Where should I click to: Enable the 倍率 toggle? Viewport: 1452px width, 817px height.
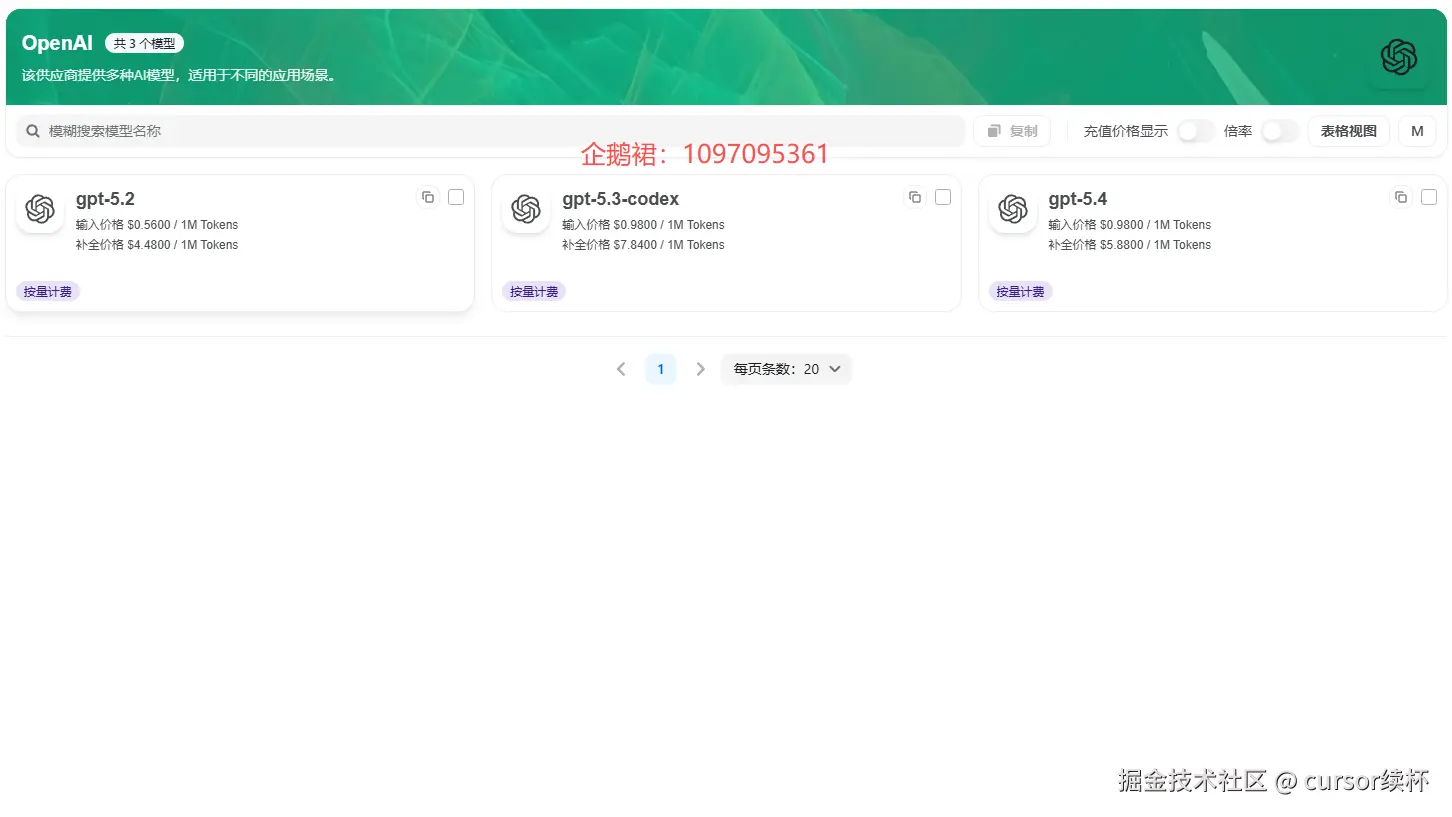(x=1280, y=130)
